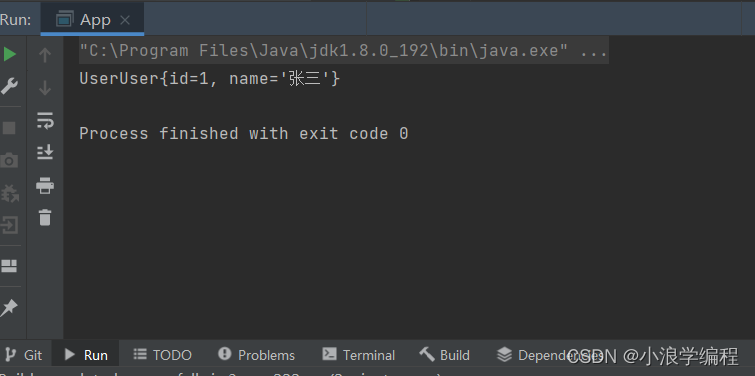Close the App run tab
The height and width of the screenshot is (376, 755).
[x=125, y=20]
